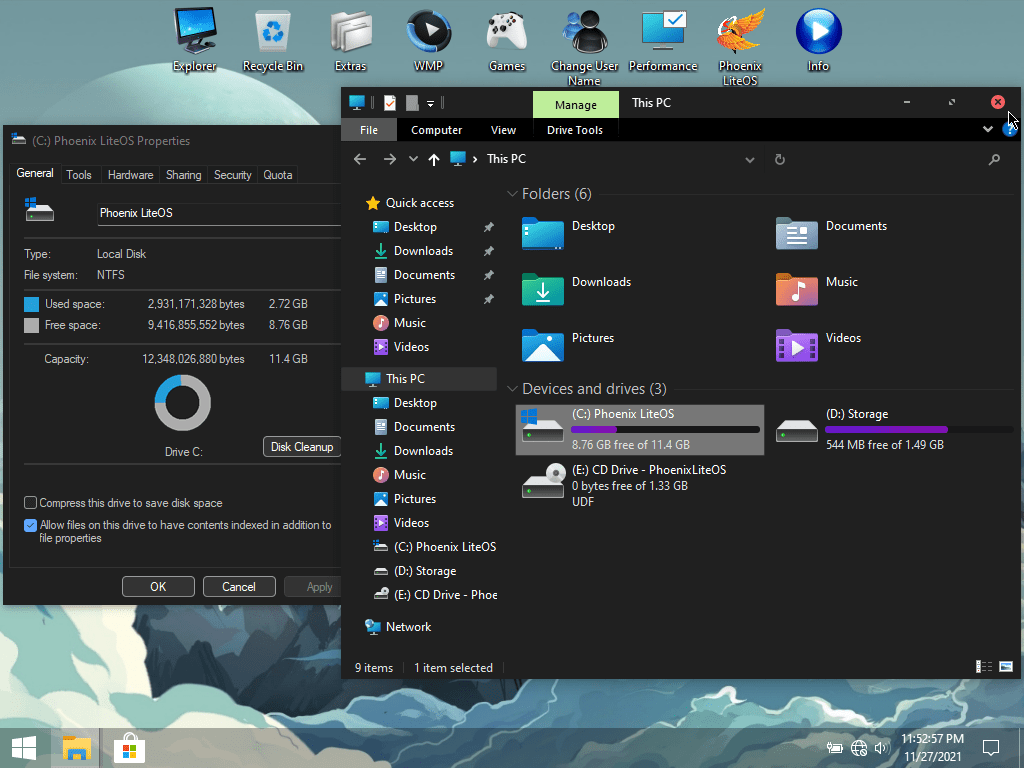
Task: Expand the ribbon with the chevron arrow
Action: pos(987,129)
